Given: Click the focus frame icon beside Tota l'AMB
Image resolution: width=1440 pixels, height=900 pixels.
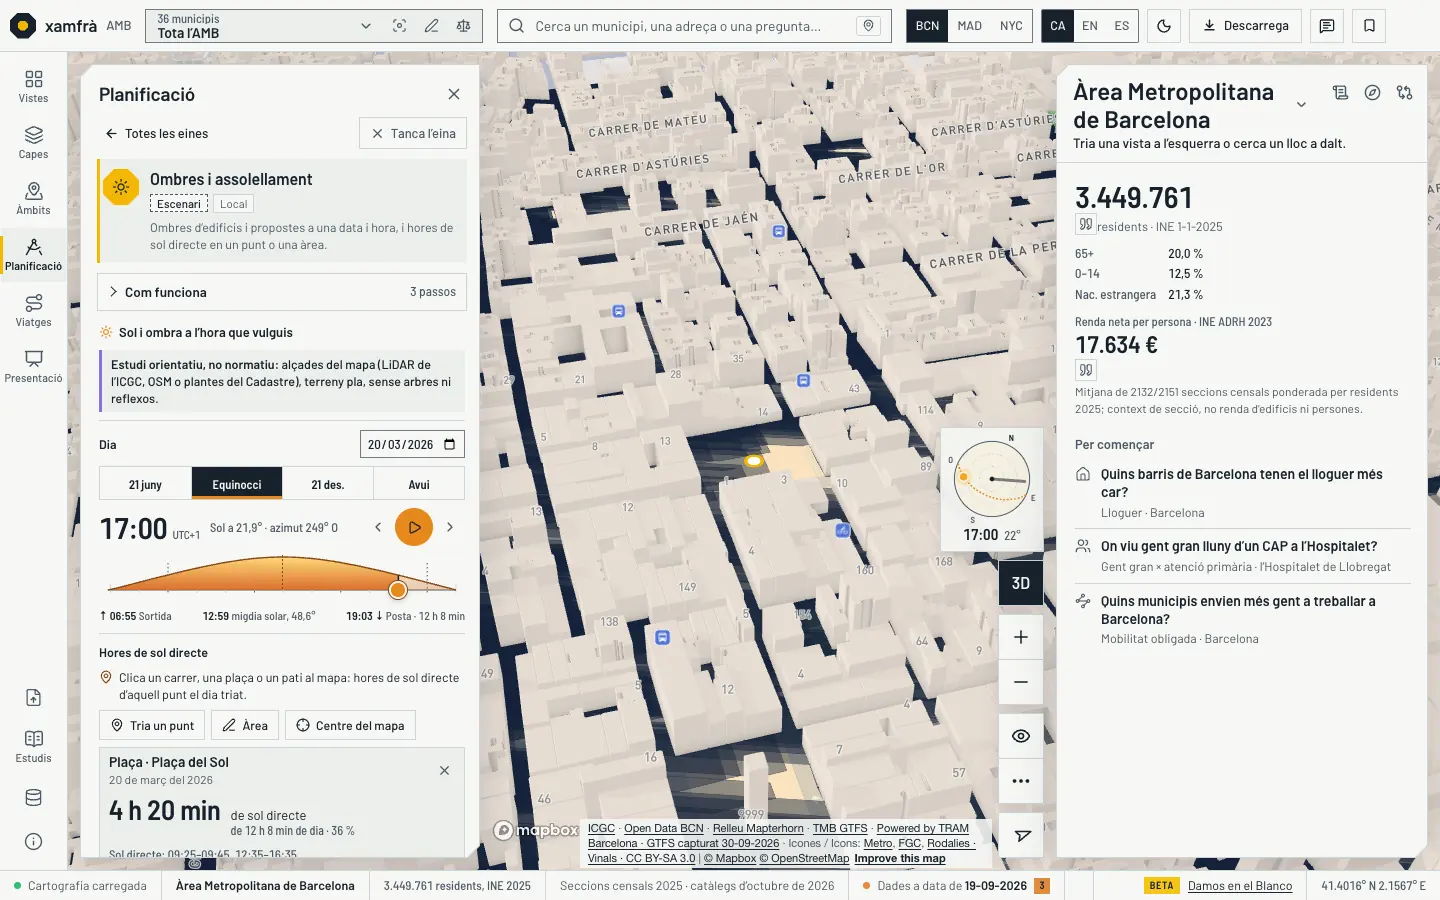Looking at the screenshot, I should coord(399,26).
